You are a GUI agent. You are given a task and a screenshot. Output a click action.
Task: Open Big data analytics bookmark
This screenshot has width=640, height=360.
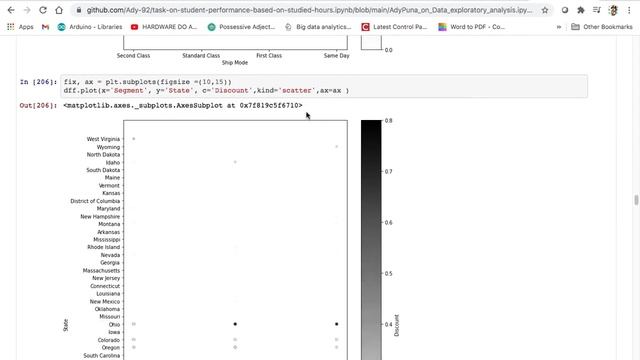318,27
